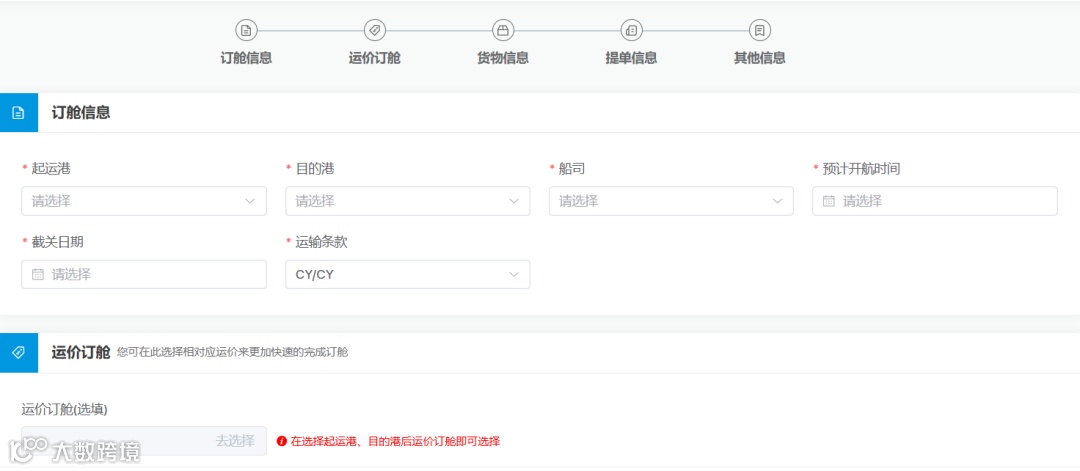Screen dimensions: 1080x471
Task: Click the 去选择 button
Action: click(235, 441)
